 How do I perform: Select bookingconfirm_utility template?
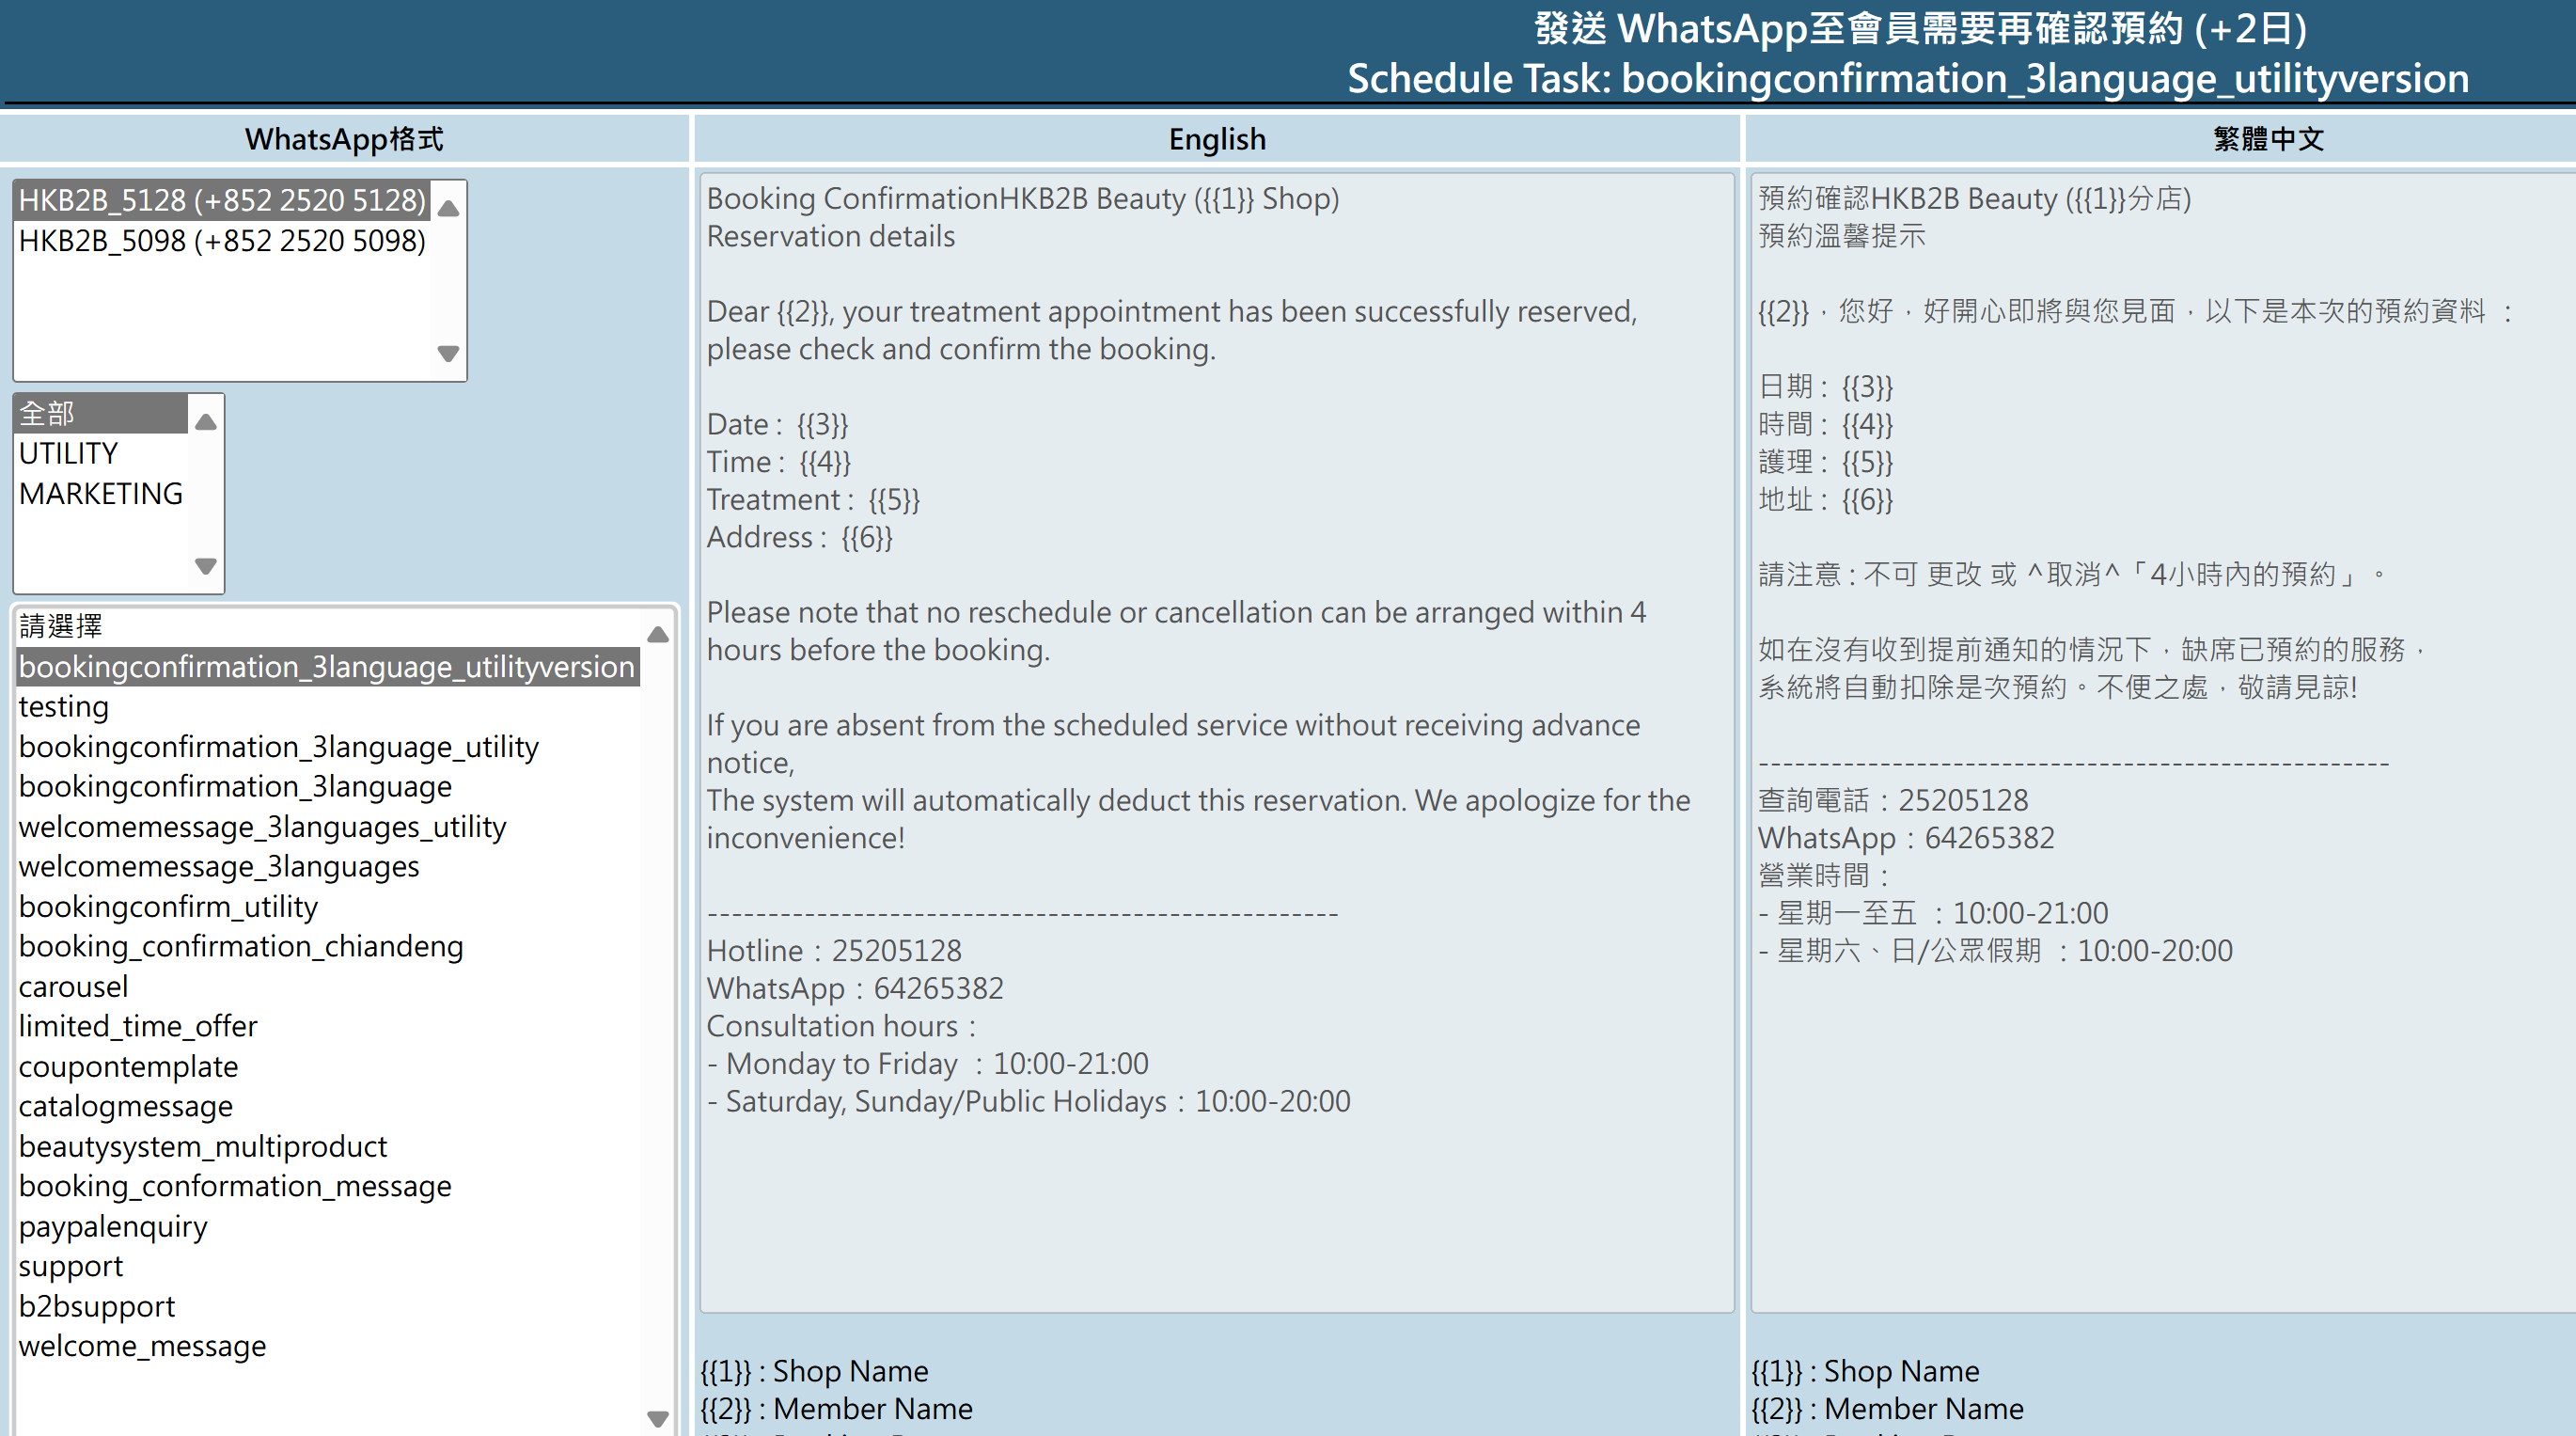pos(328,906)
